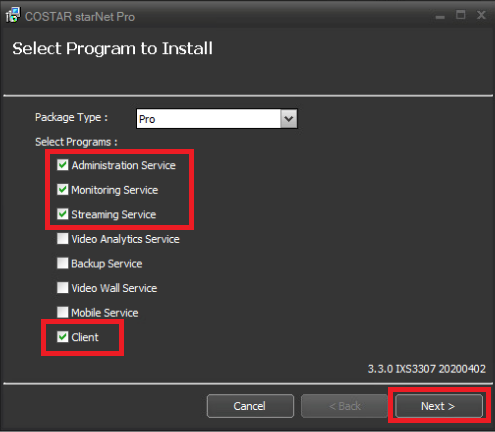
Task: Minimize the COSTAR starNet Pro window
Action: pos(440,15)
